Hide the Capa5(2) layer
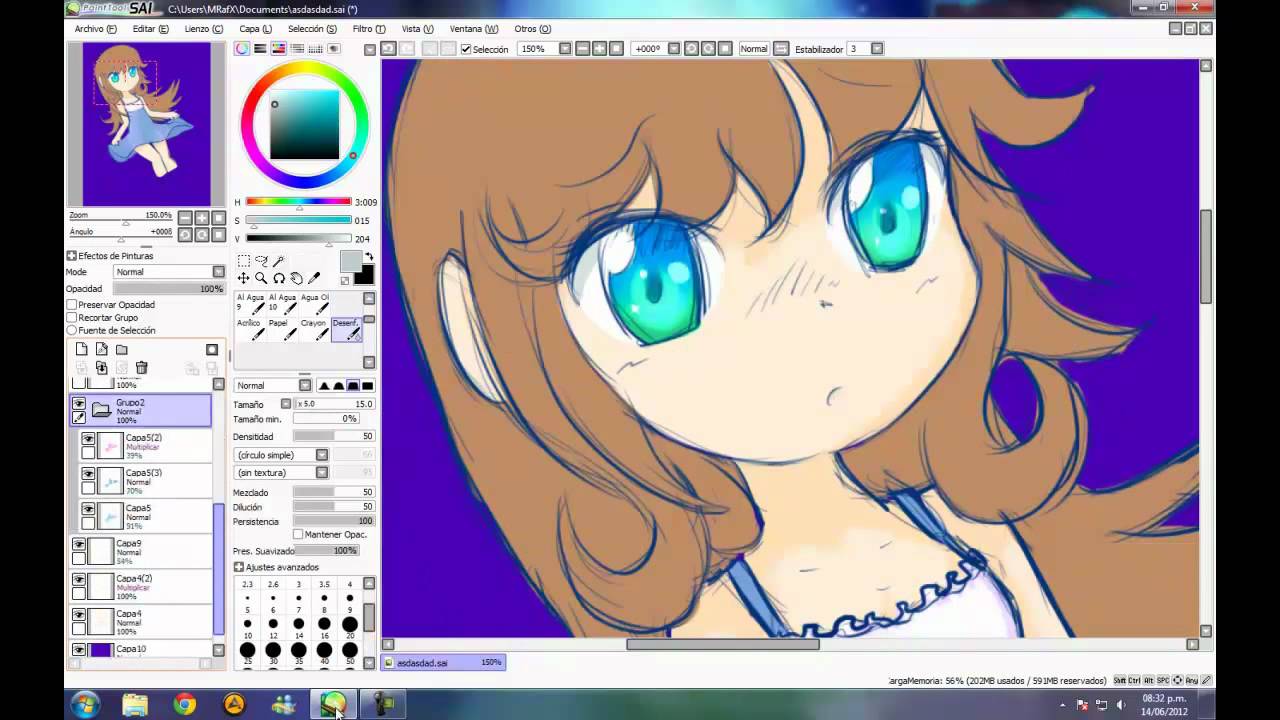 point(88,439)
